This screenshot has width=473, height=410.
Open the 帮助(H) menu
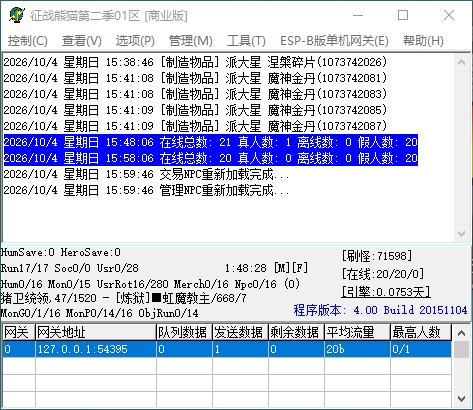[x=423, y=41]
